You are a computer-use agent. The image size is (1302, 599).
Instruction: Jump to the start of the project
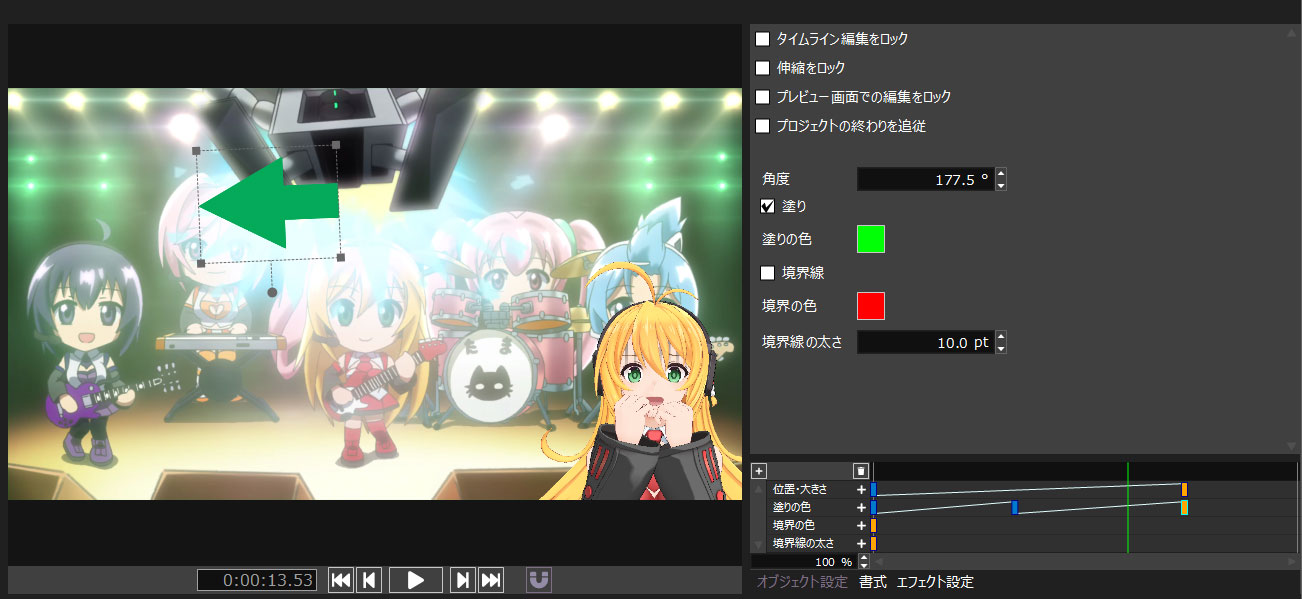coord(341,580)
